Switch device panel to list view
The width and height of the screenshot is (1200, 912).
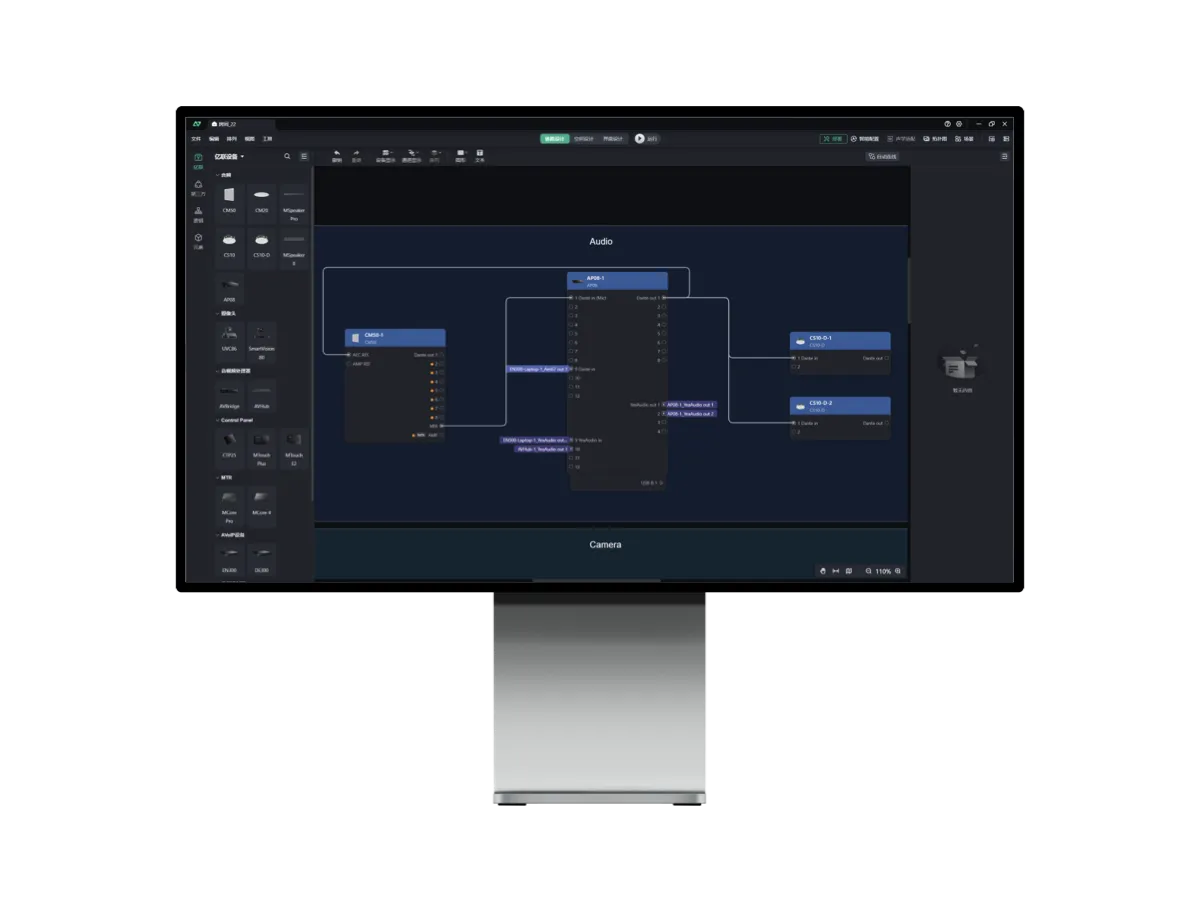tap(305, 156)
